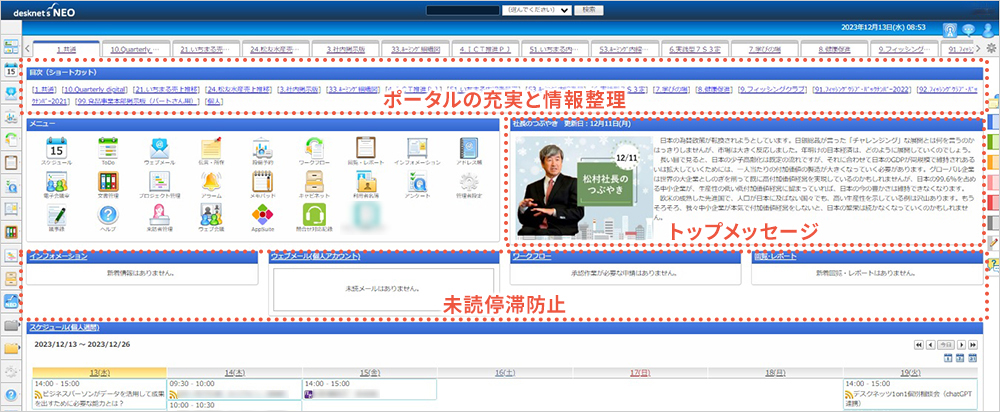Open the 設備予約 facility reservation icon

tap(262, 148)
